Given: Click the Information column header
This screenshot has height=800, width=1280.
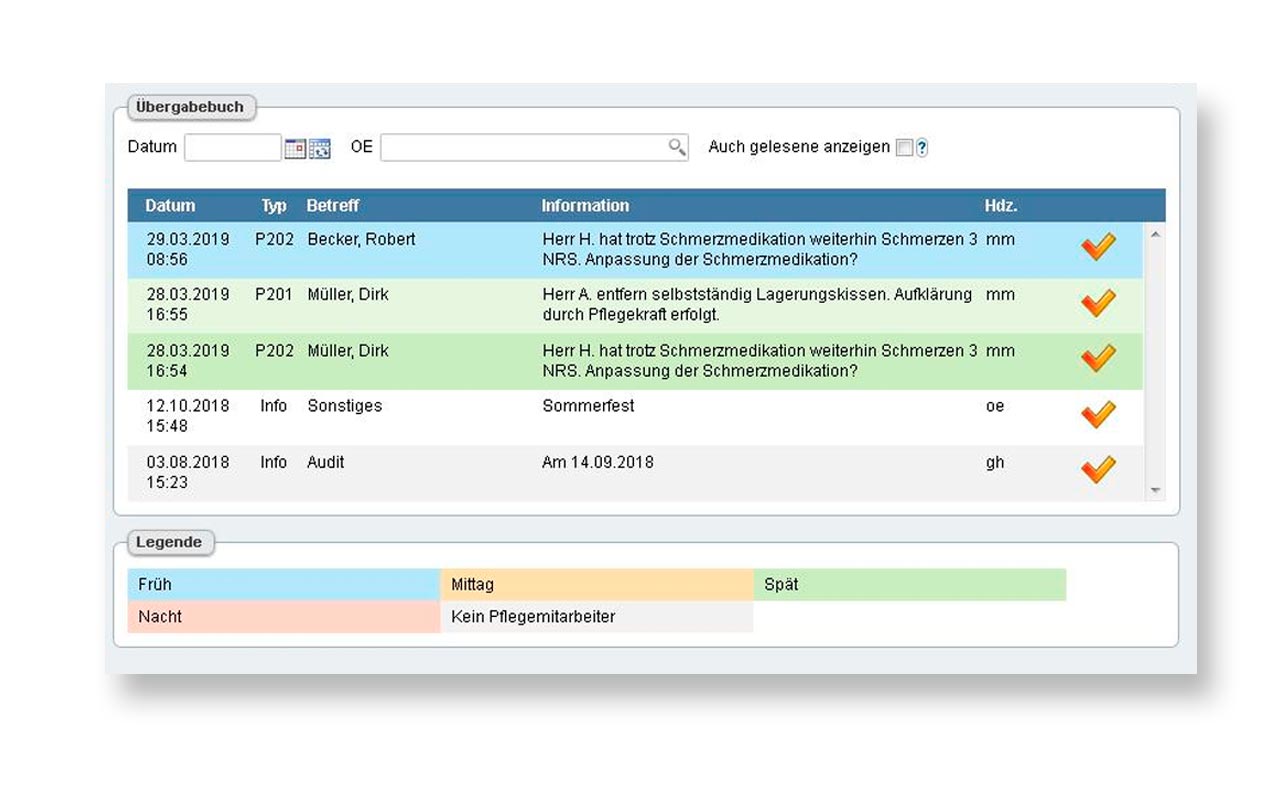Looking at the screenshot, I should click(x=585, y=206).
